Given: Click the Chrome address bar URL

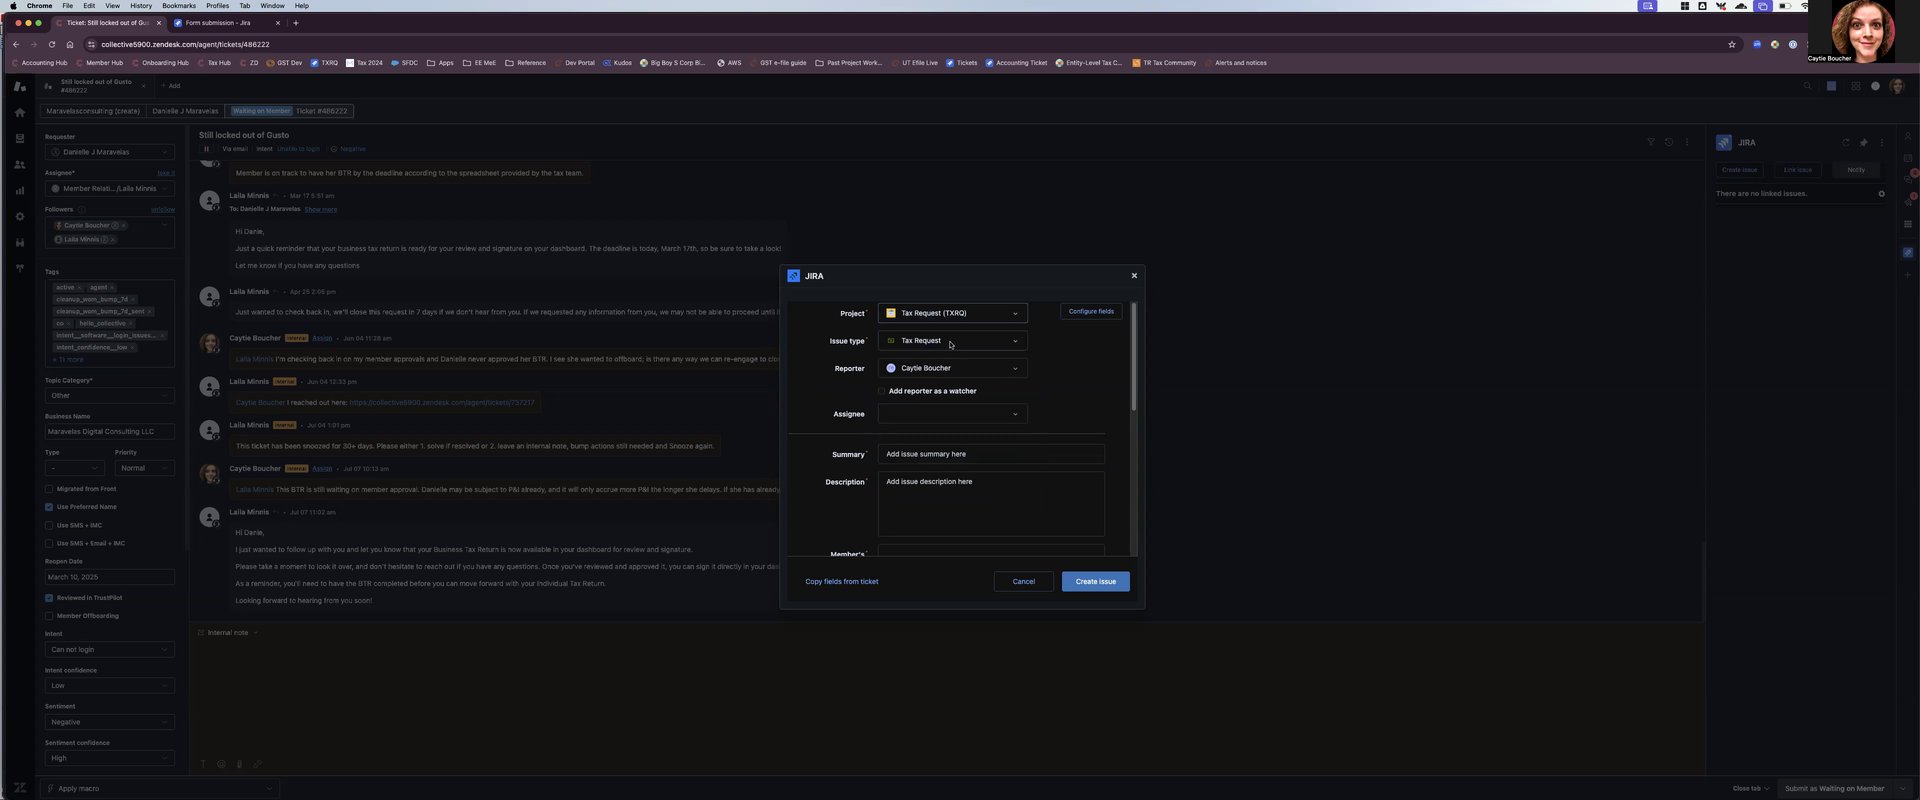Looking at the screenshot, I should (185, 44).
